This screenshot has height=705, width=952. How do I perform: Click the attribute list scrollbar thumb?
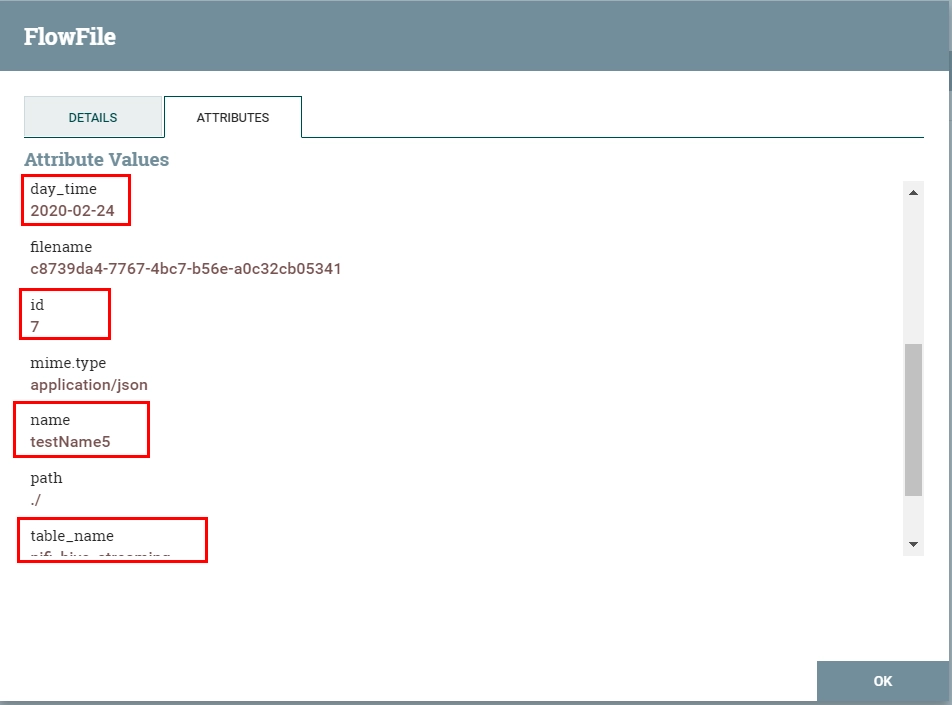pos(913,420)
